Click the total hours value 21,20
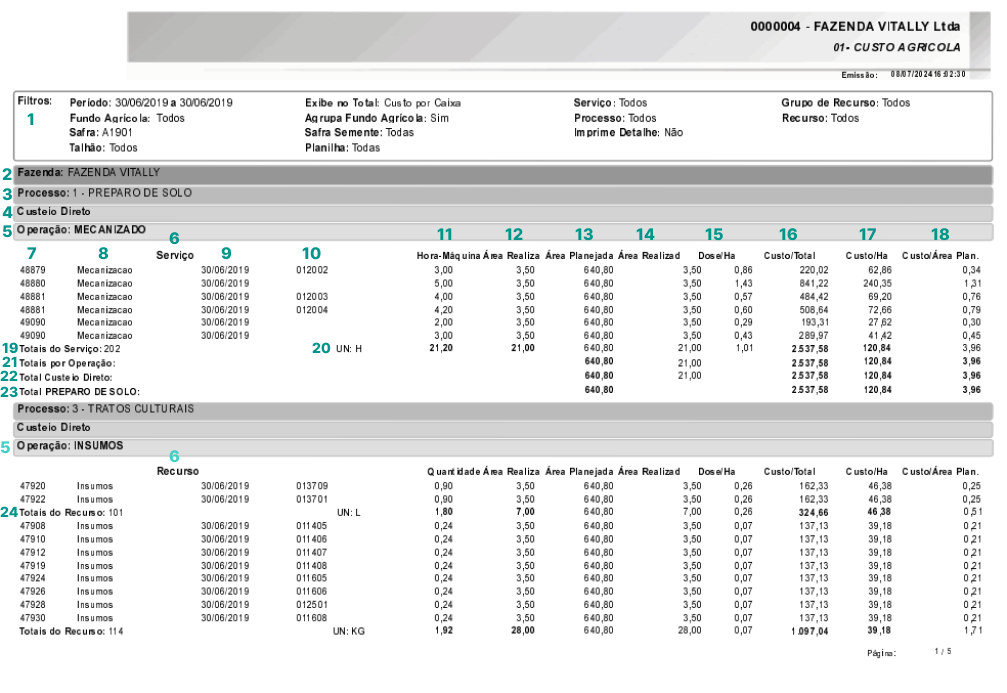This screenshot has width=1007, height=693. click(441, 348)
